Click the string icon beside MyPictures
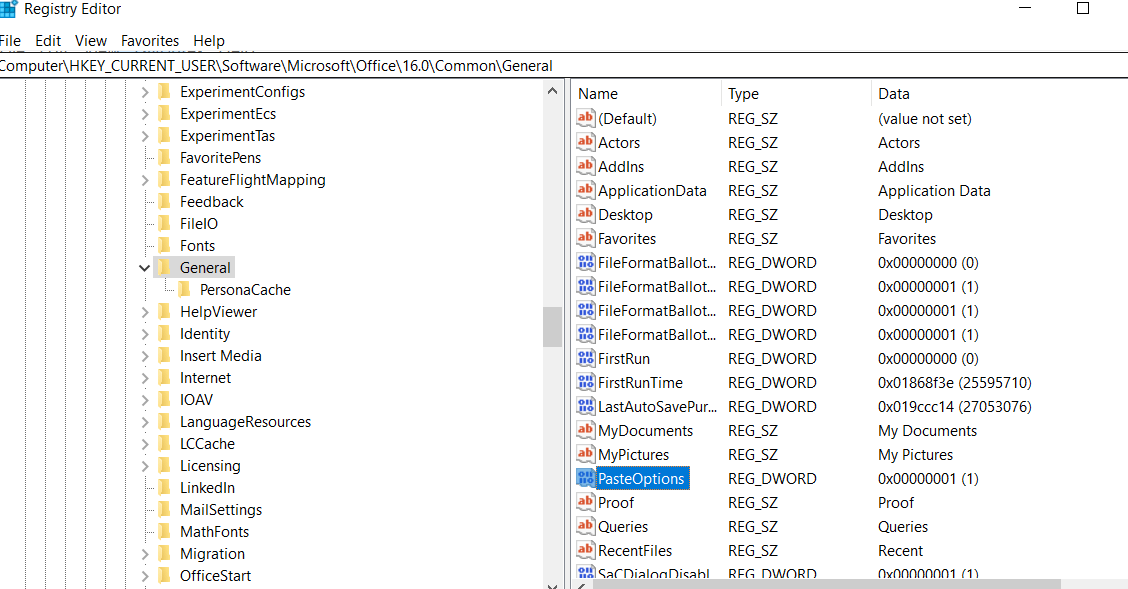1128x589 pixels. pyautogui.click(x=586, y=455)
